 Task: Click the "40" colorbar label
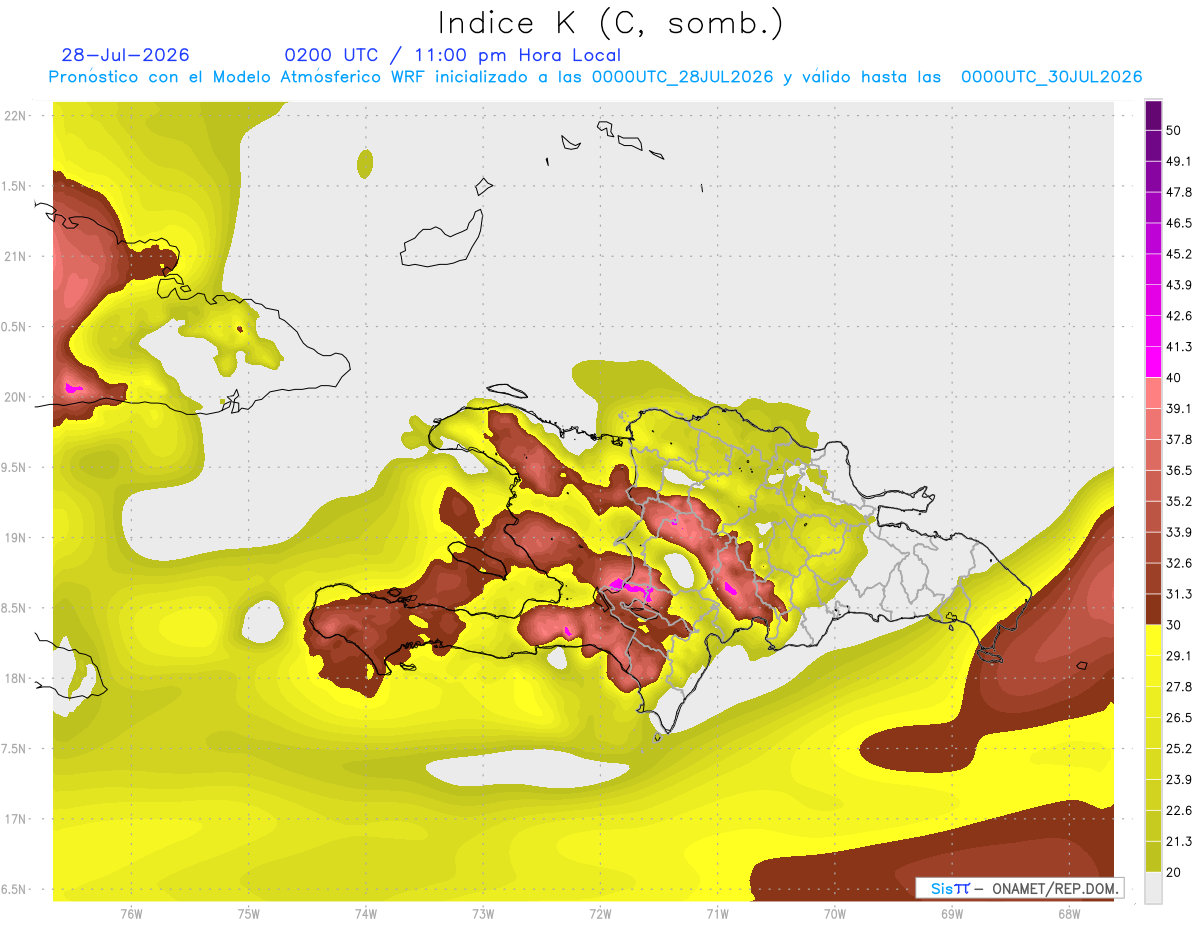[x=1174, y=378]
